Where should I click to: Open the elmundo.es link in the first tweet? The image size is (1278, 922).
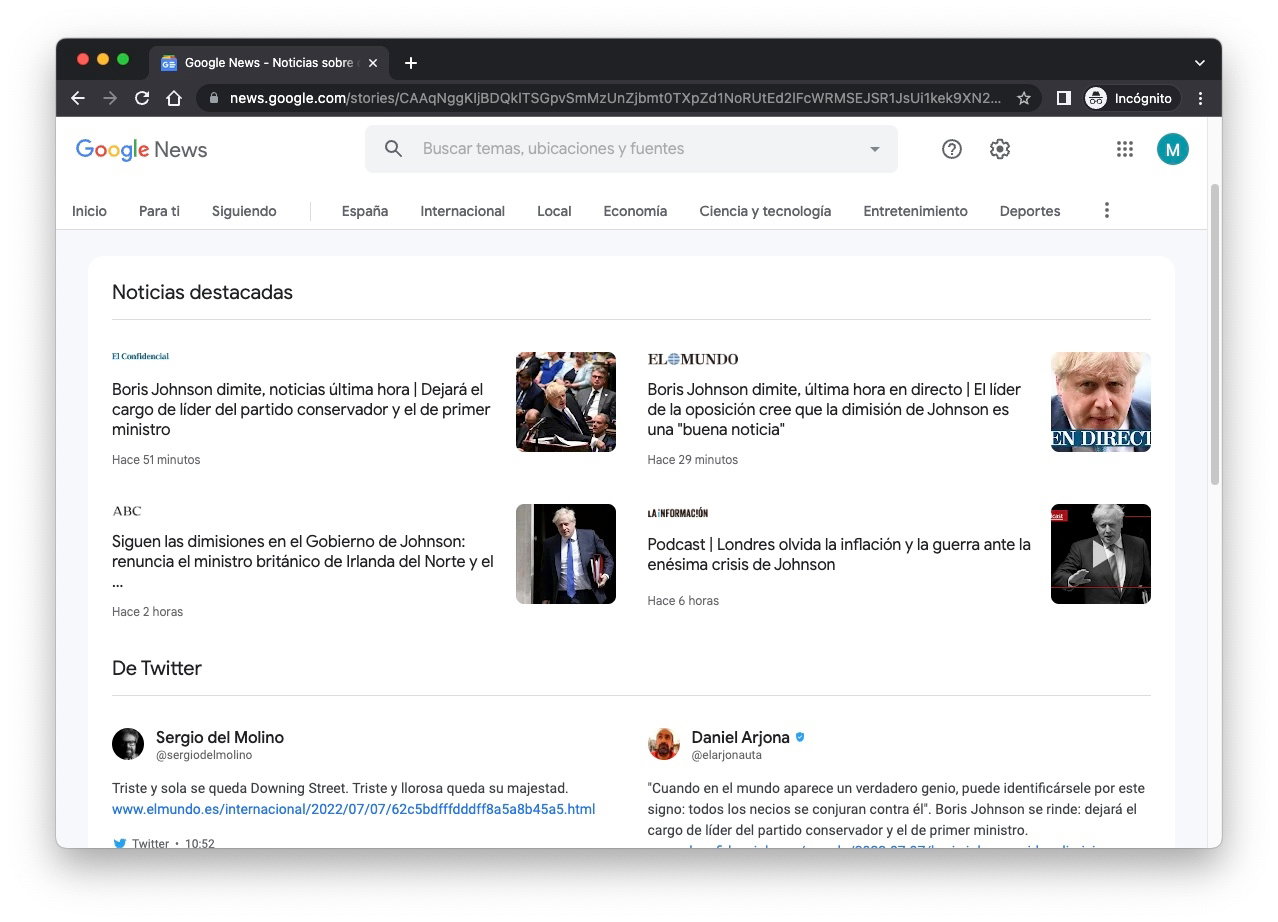pyautogui.click(x=352, y=809)
